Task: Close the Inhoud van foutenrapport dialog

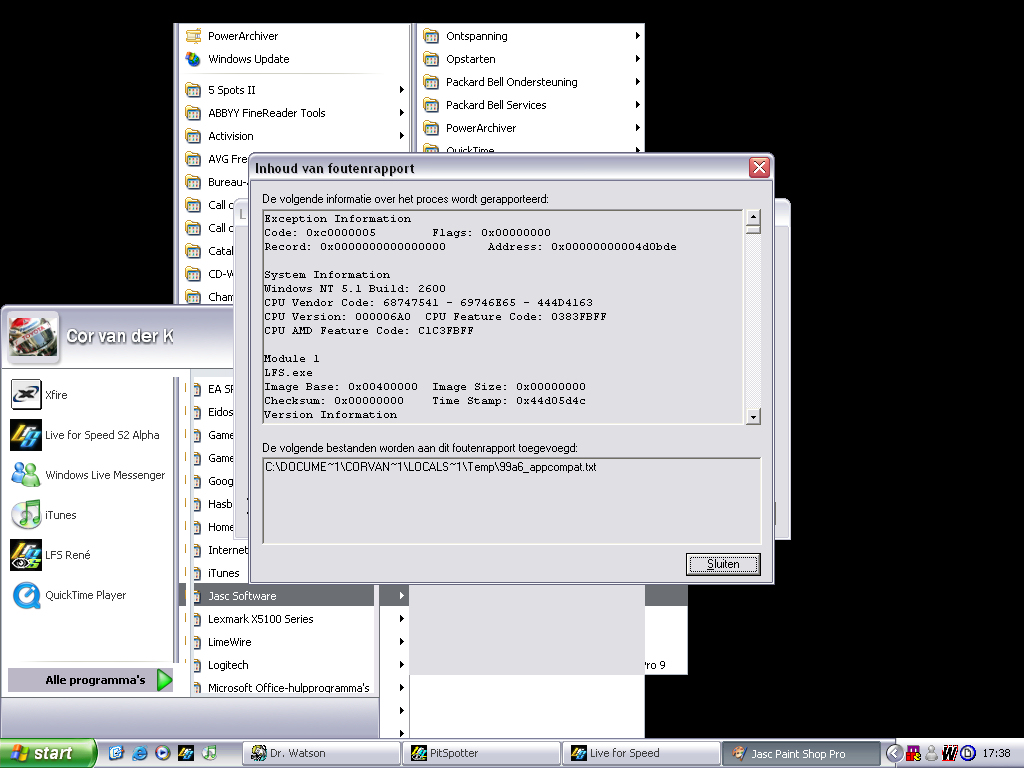Action: (x=759, y=168)
